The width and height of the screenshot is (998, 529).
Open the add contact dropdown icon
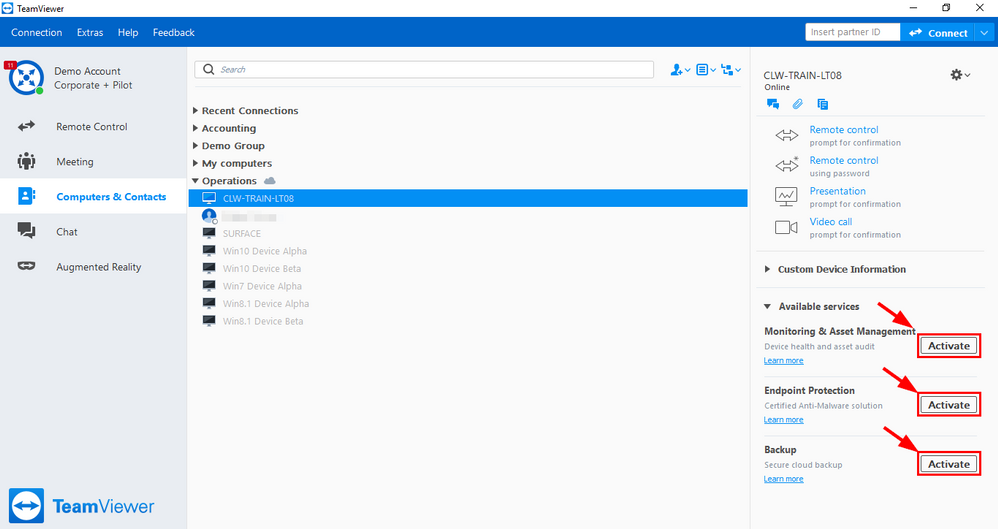680,69
